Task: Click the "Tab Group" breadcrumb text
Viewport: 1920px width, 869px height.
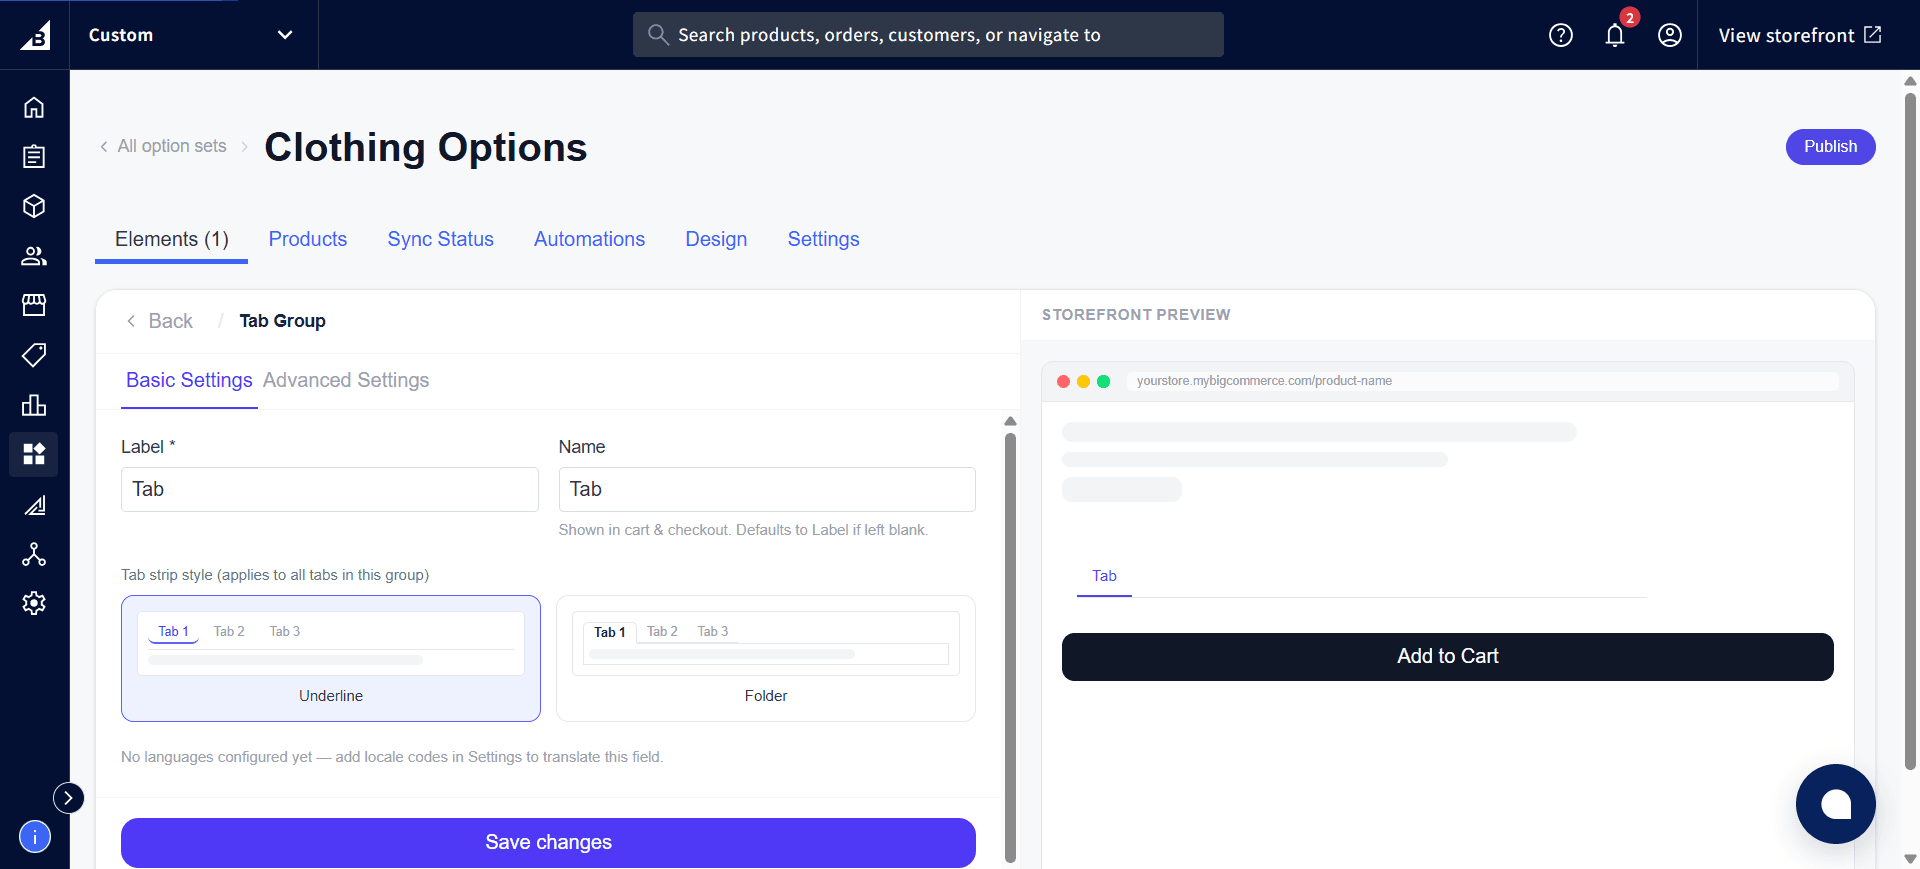Action: (282, 321)
